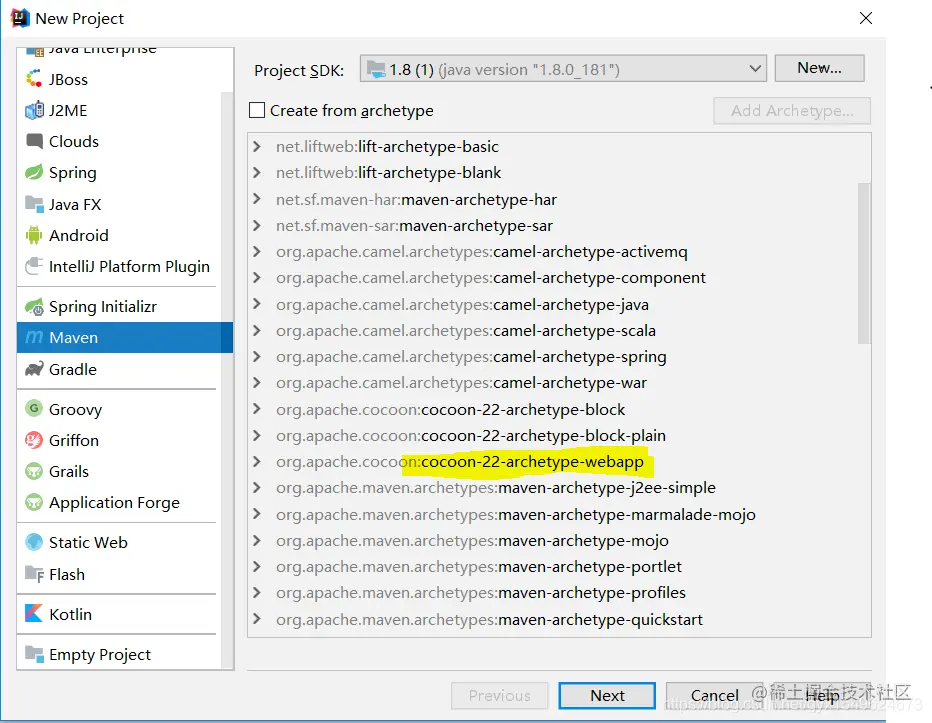Image resolution: width=932 pixels, height=723 pixels.
Task: Click the IntelliJ Platform Plugin icon
Action: 34,266
